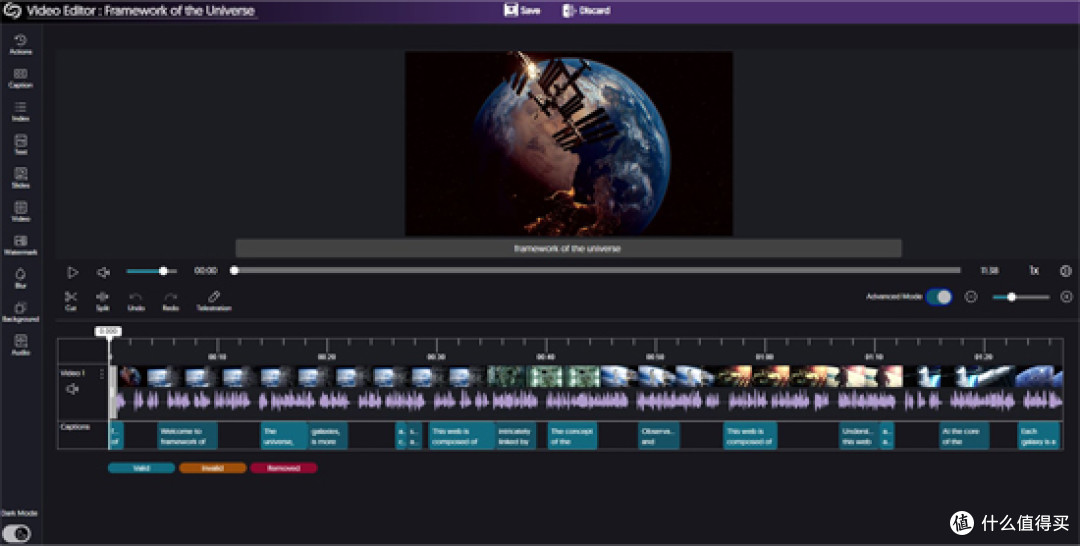Click the Split tool
This screenshot has height=546, width=1080.
pos(103,302)
